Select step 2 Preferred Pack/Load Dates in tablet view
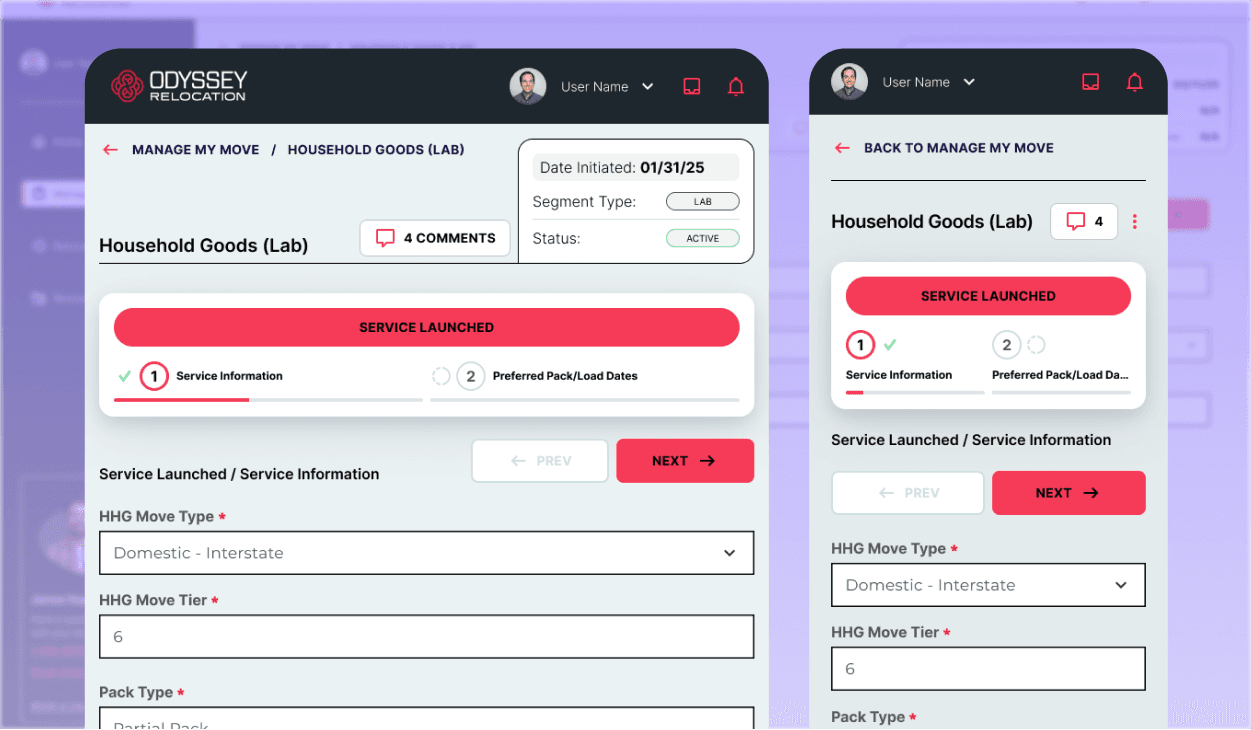Screen dimensions: 1251x730 click(x=547, y=376)
